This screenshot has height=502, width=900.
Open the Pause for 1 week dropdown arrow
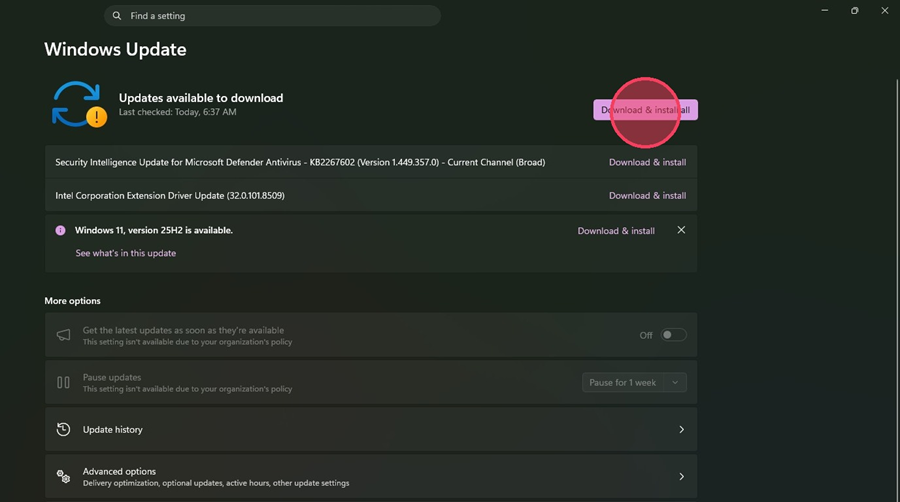pyautogui.click(x=675, y=383)
